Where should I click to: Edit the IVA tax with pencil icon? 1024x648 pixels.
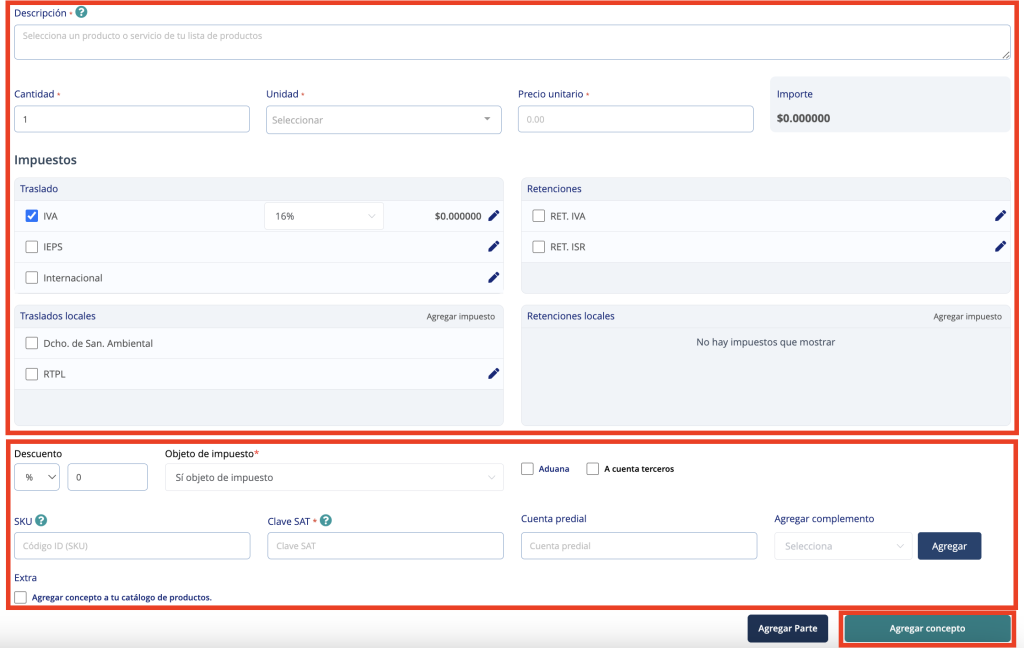(x=493, y=216)
